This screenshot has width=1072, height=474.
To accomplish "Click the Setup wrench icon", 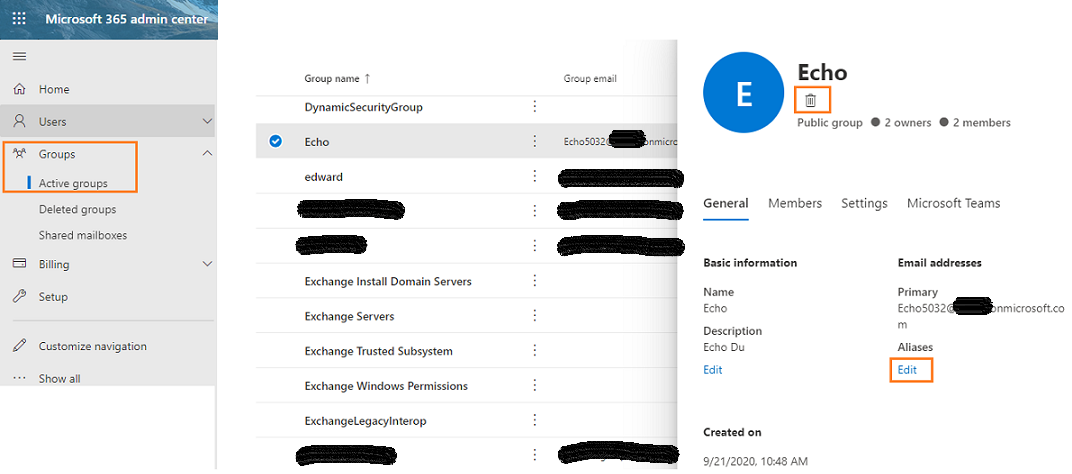I will [20, 296].
